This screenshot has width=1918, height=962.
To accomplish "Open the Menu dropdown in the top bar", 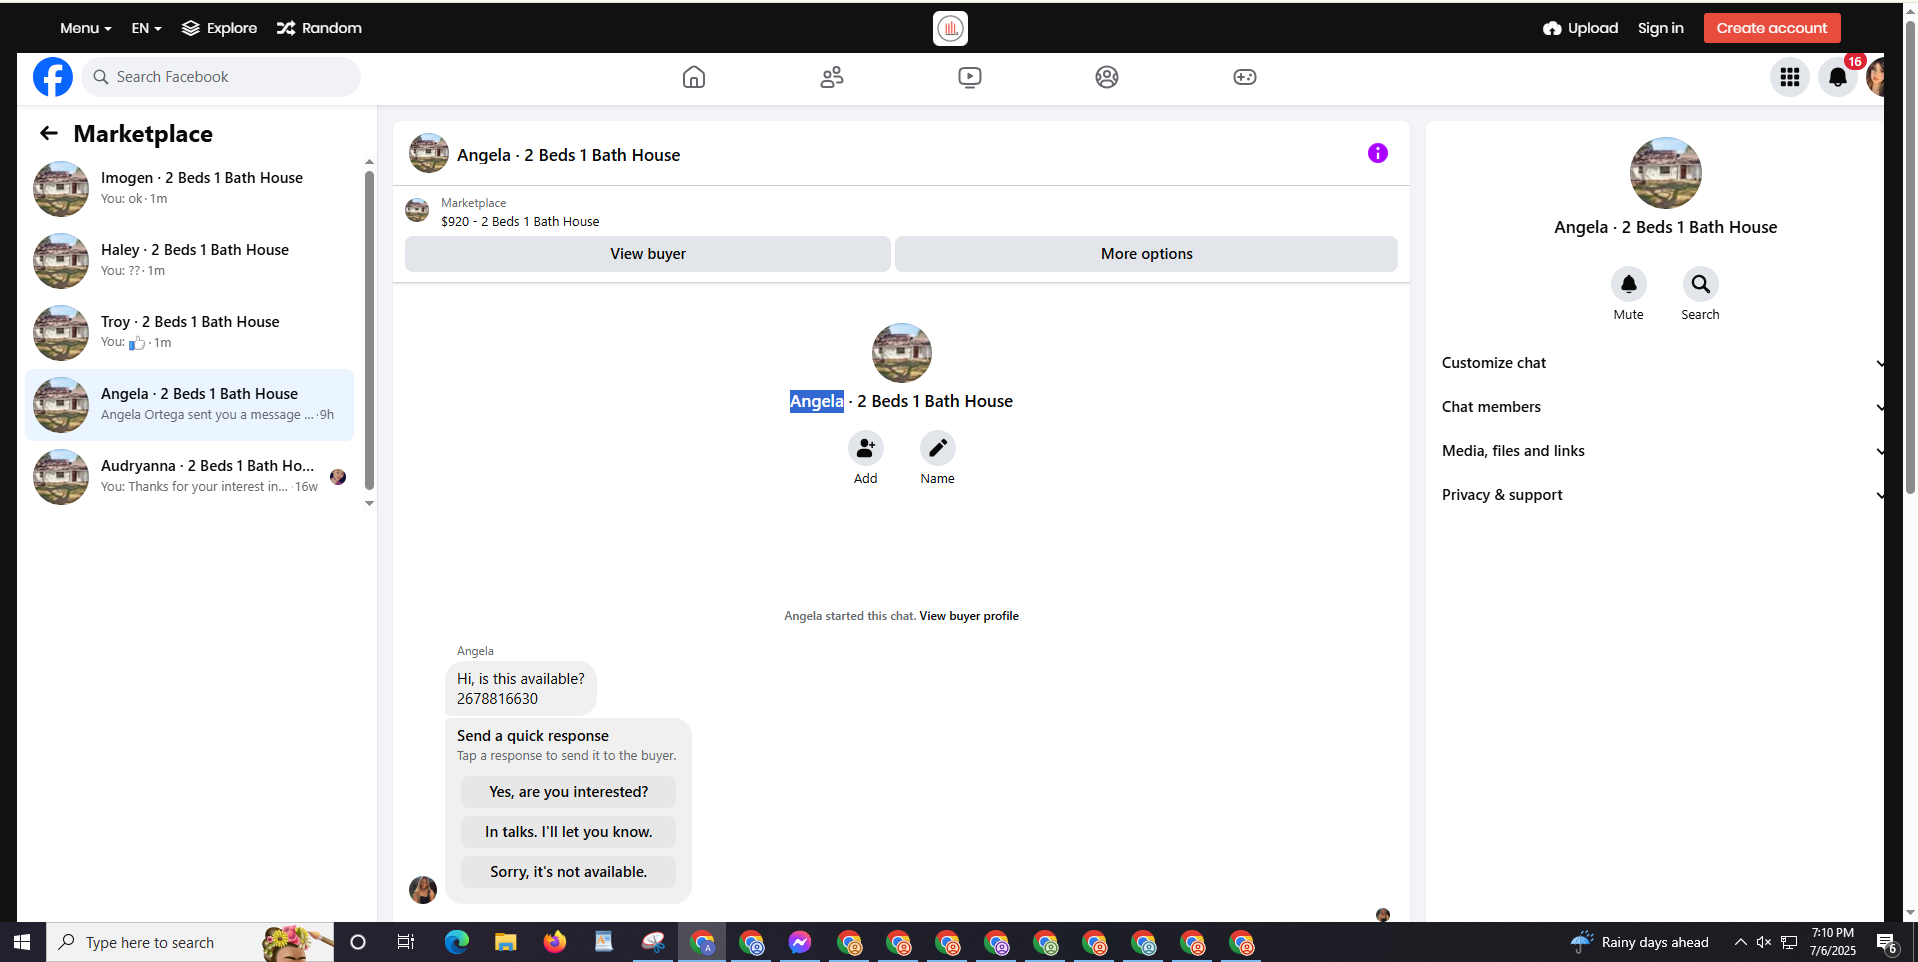I will [x=86, y=28].
